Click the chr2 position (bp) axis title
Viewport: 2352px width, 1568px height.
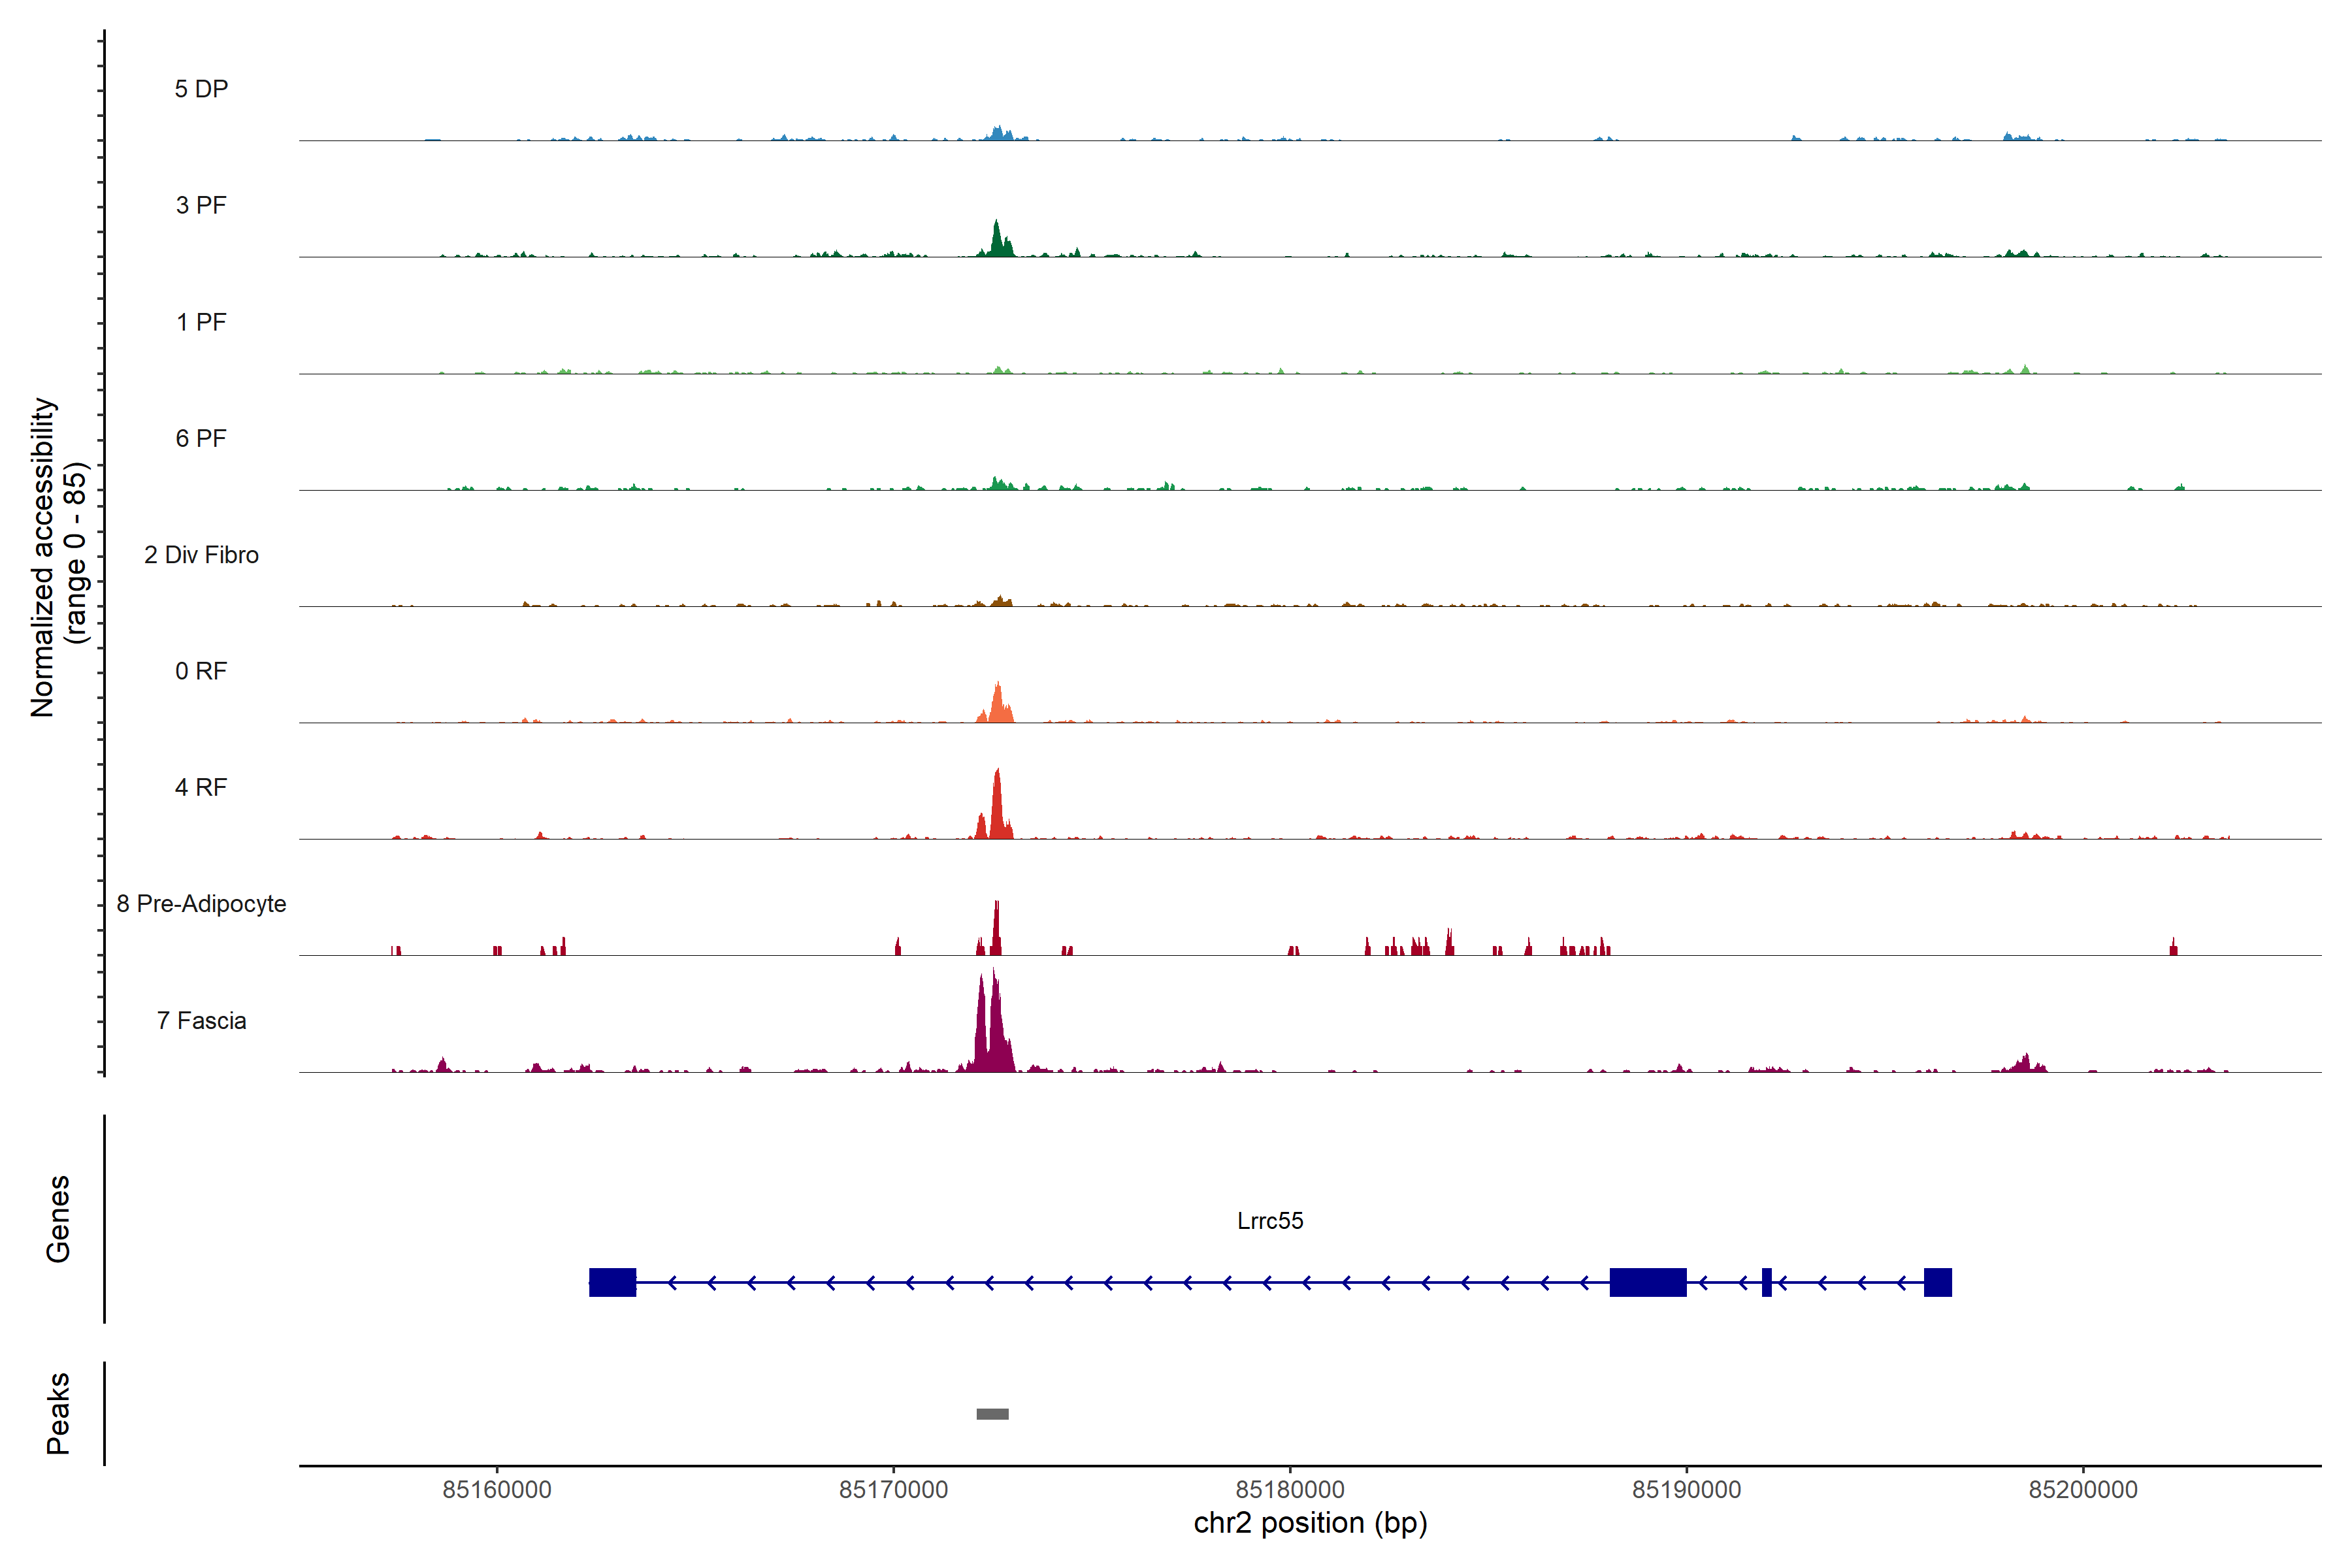click(x=1310, y=1523)
